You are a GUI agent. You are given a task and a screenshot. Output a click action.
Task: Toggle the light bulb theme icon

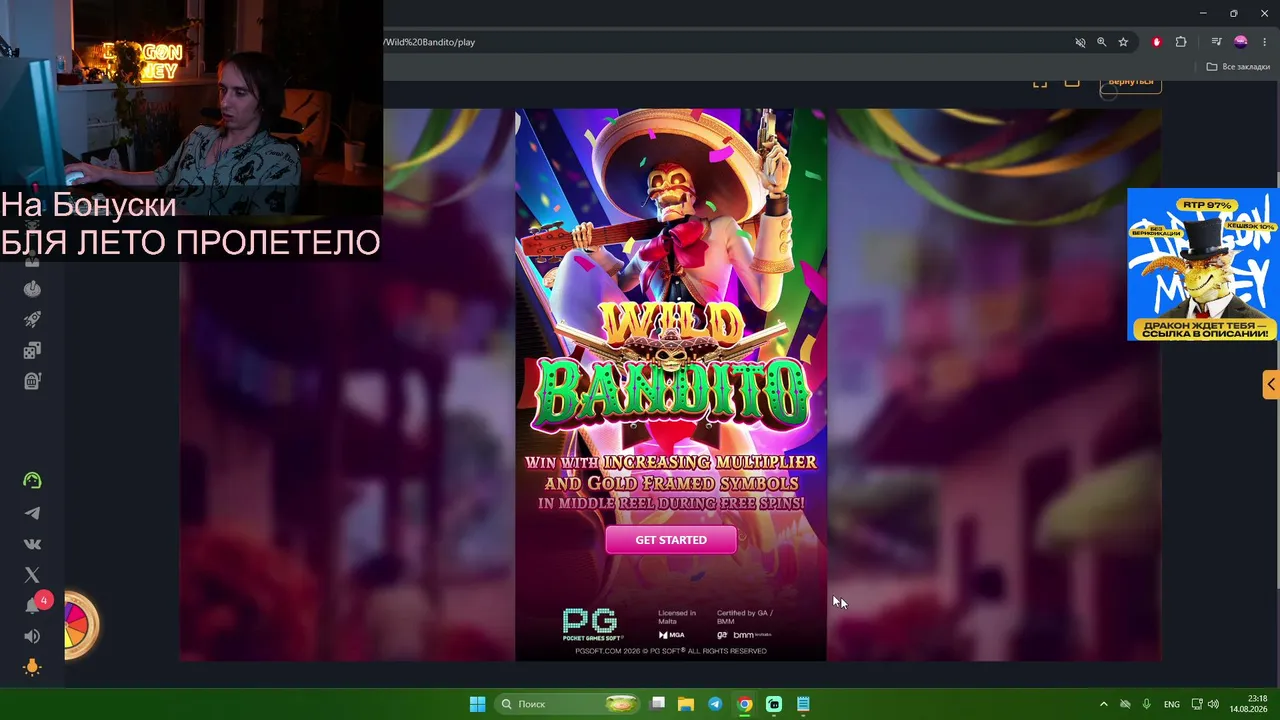point(32,667)
